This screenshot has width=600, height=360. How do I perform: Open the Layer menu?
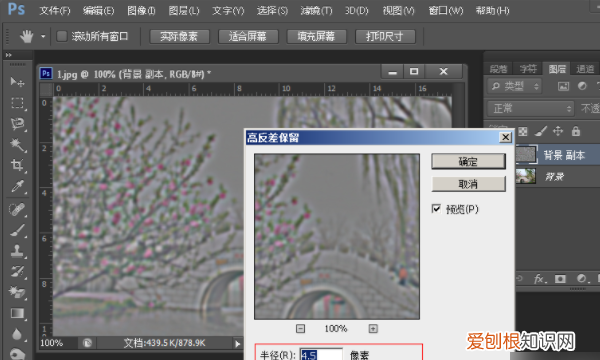(x=184, y=10)
